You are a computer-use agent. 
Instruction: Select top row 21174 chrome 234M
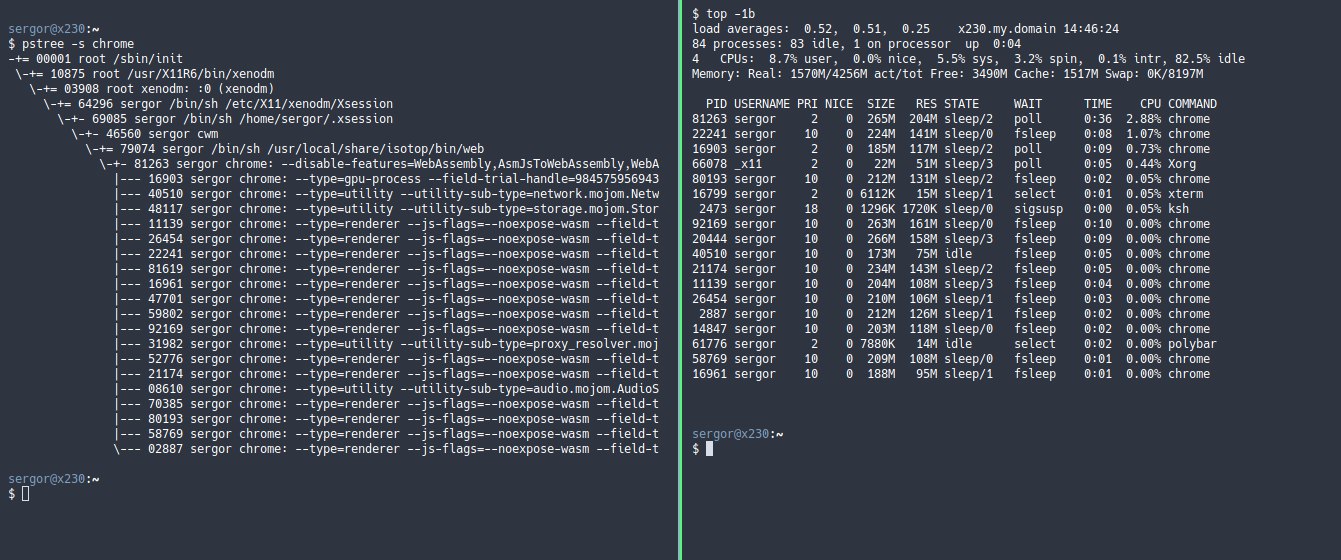[951, 269]
